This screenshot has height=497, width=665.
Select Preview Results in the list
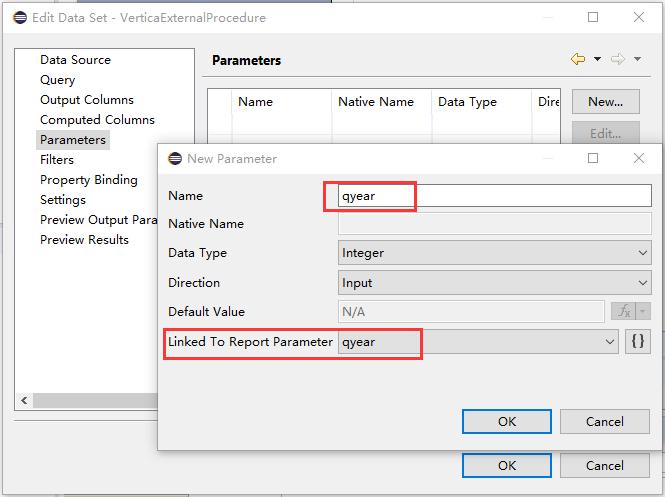point(84,240)
